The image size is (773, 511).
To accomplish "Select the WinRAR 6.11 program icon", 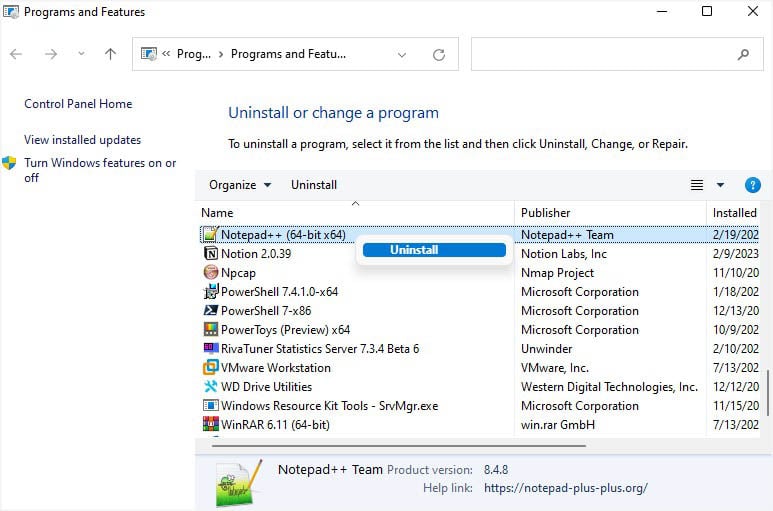I will coord(211,424).
